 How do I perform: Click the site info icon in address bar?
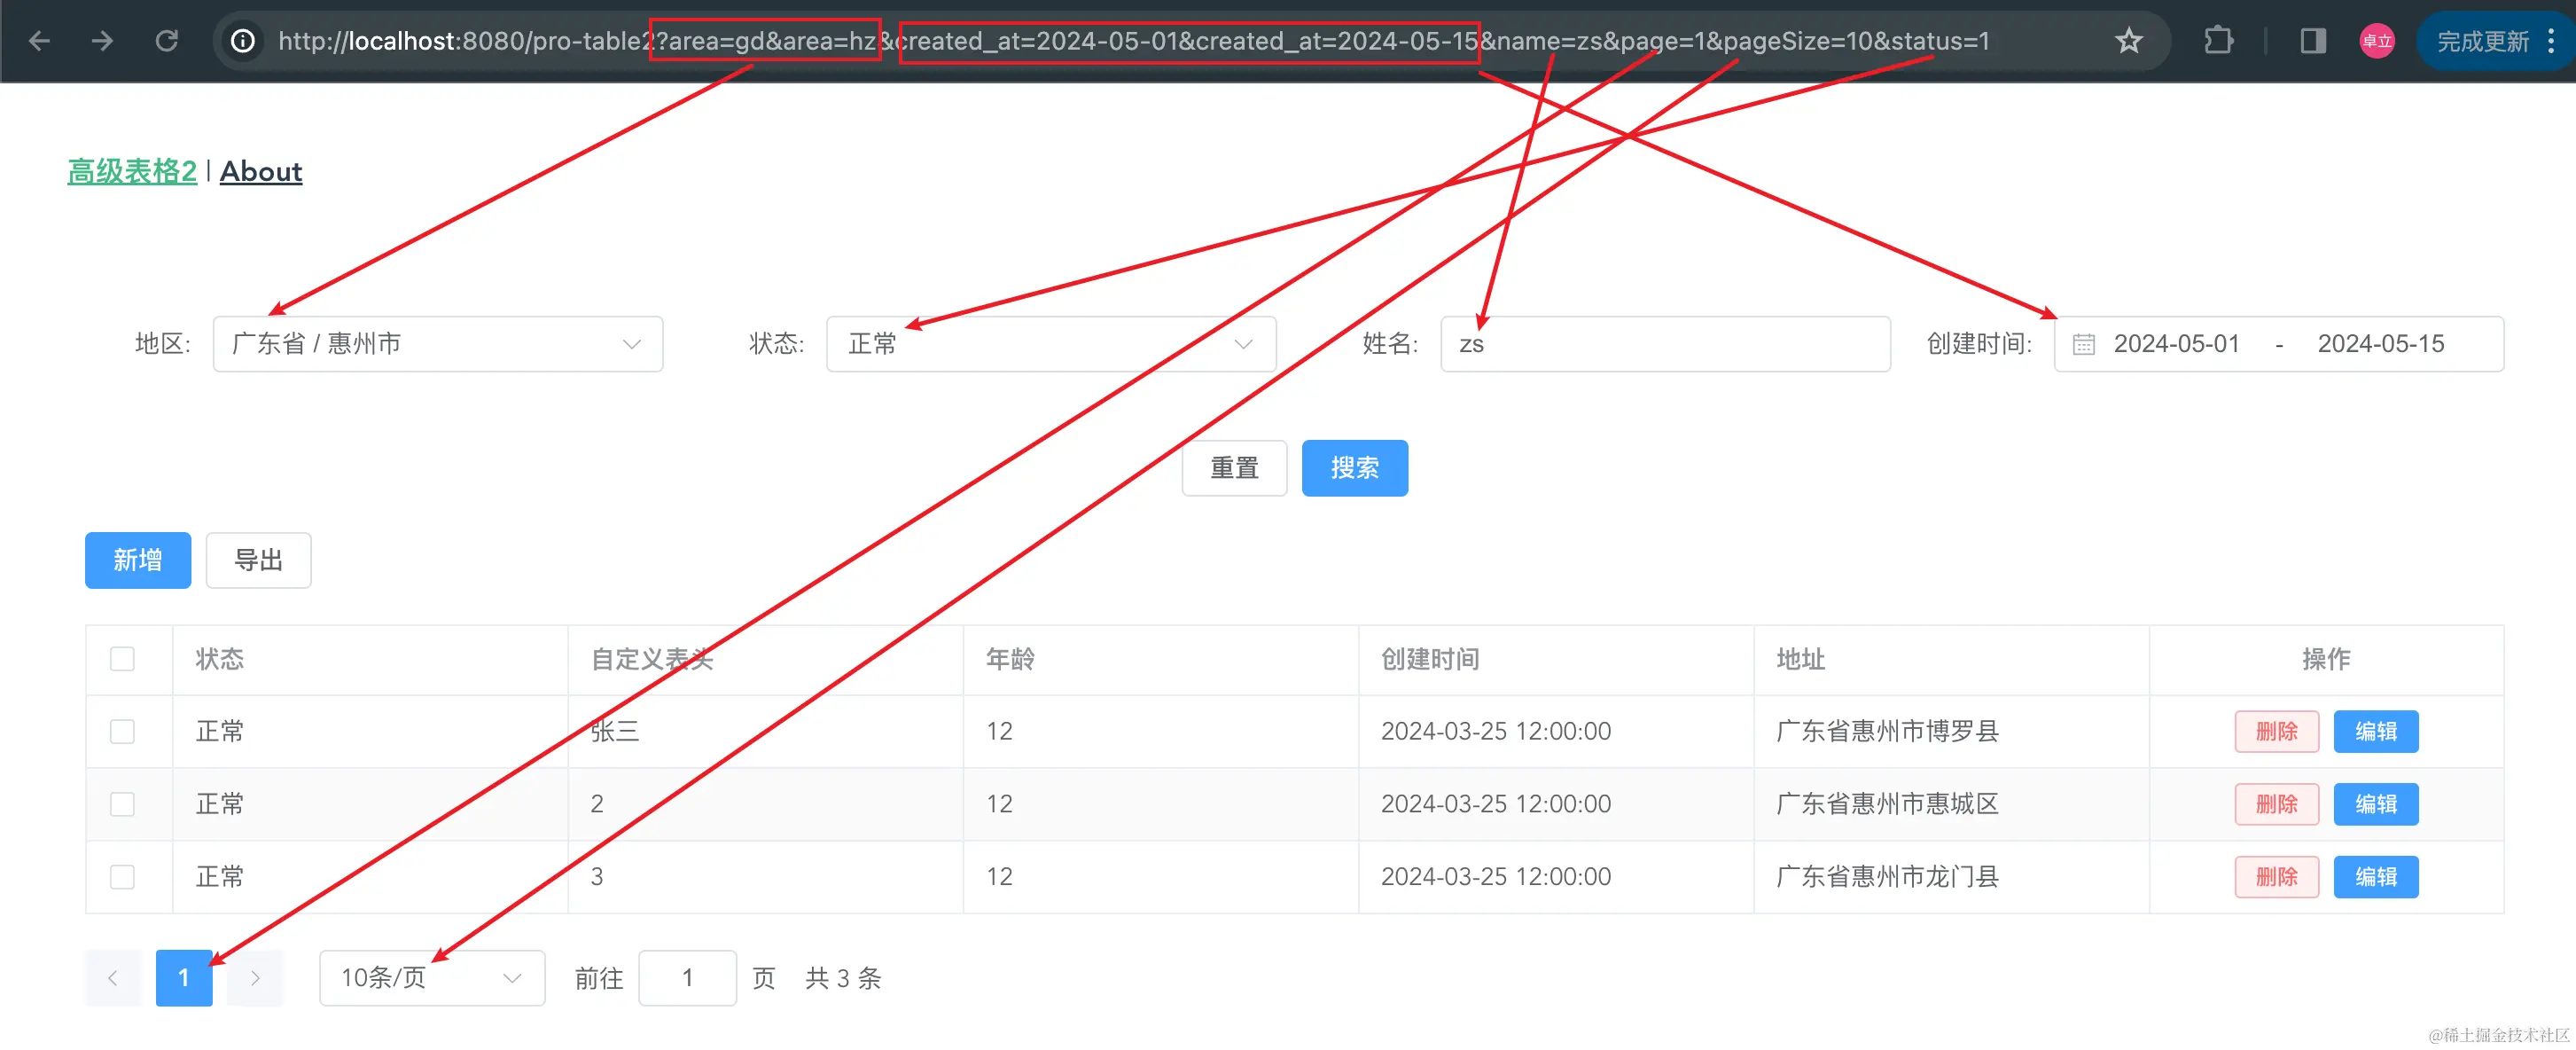click(x=243, y=41)
